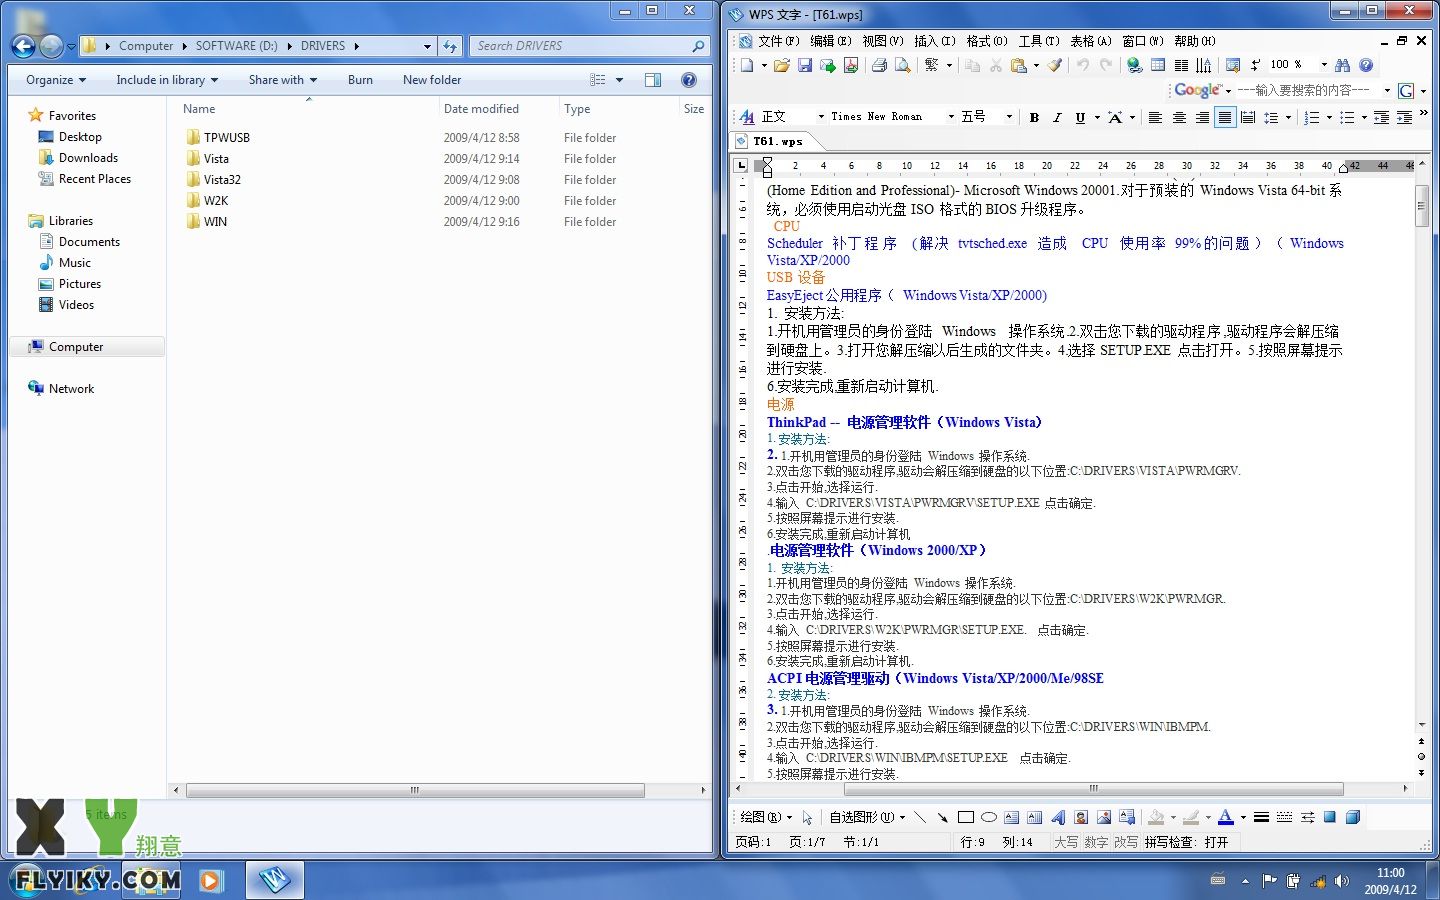Open the 自选图形 AutoShapes dropdown
Screen dimensions: 1440x900
tap(867, 817)
